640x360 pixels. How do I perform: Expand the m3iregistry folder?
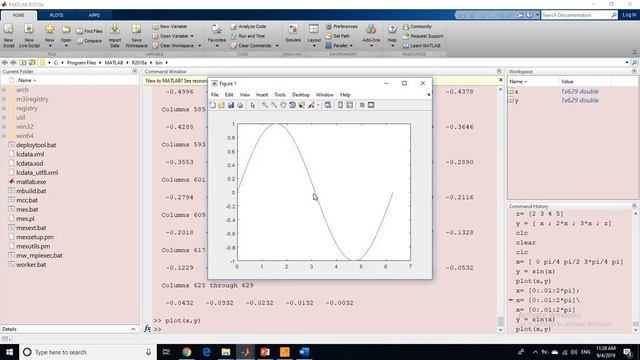[x=4, y=99]
